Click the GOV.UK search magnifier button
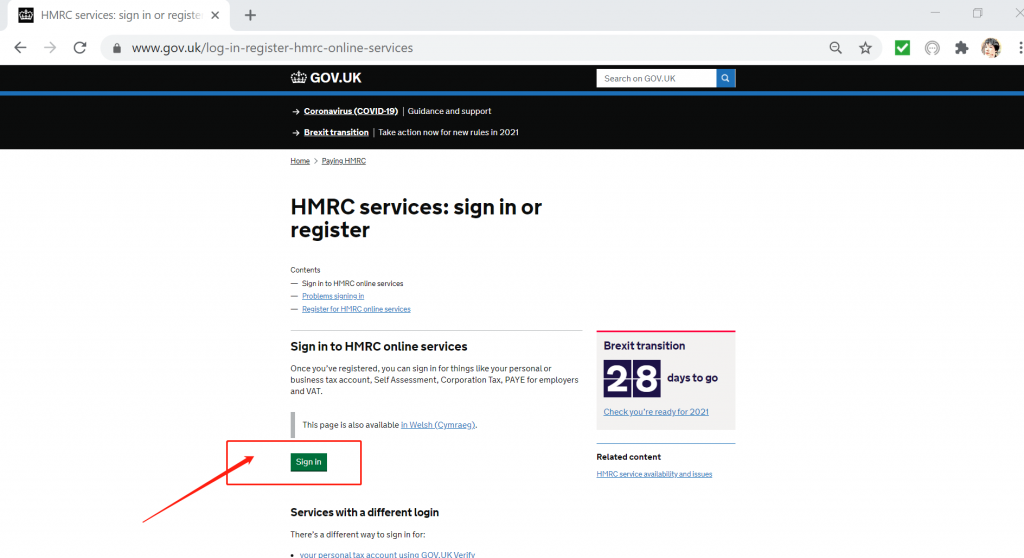 (x=726, y=78)
